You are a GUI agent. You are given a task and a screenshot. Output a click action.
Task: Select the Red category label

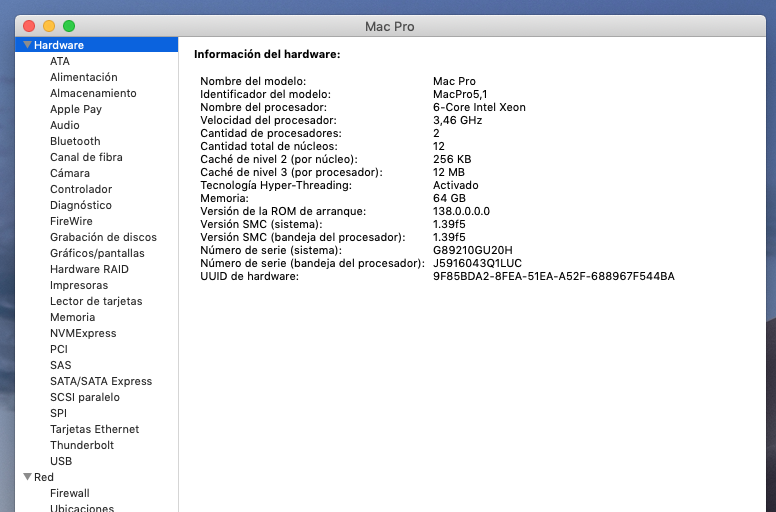[x=44, y=477]
